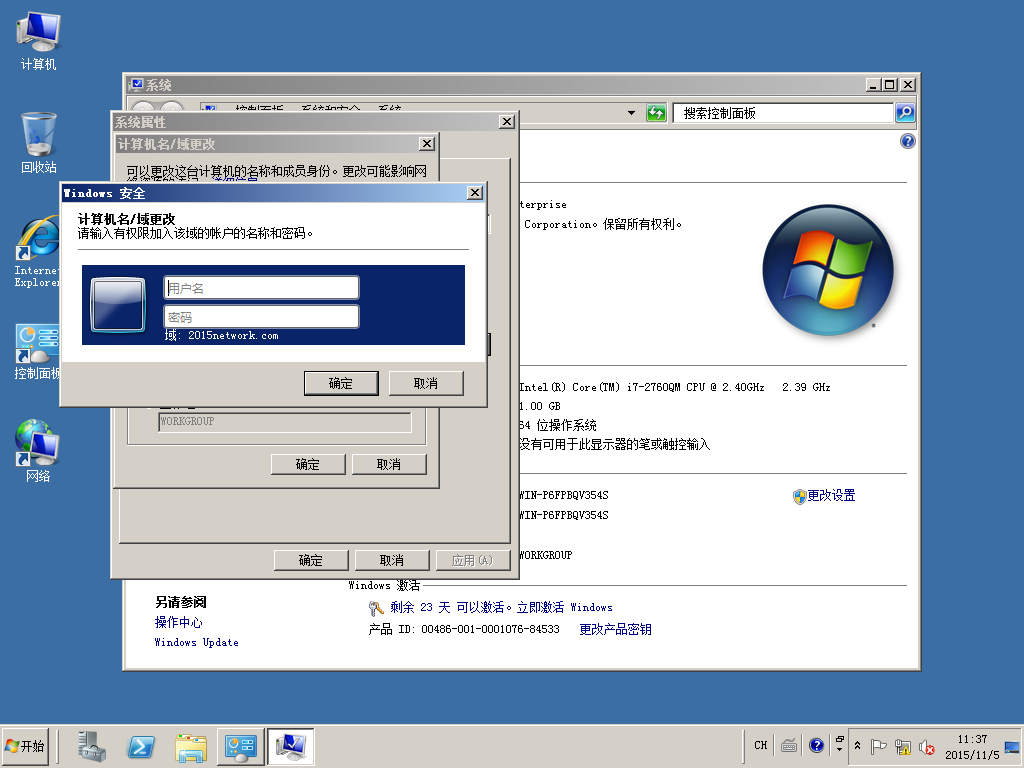Open the Windows Update link
Viewport: 1024px width, 768px height.
196,643
